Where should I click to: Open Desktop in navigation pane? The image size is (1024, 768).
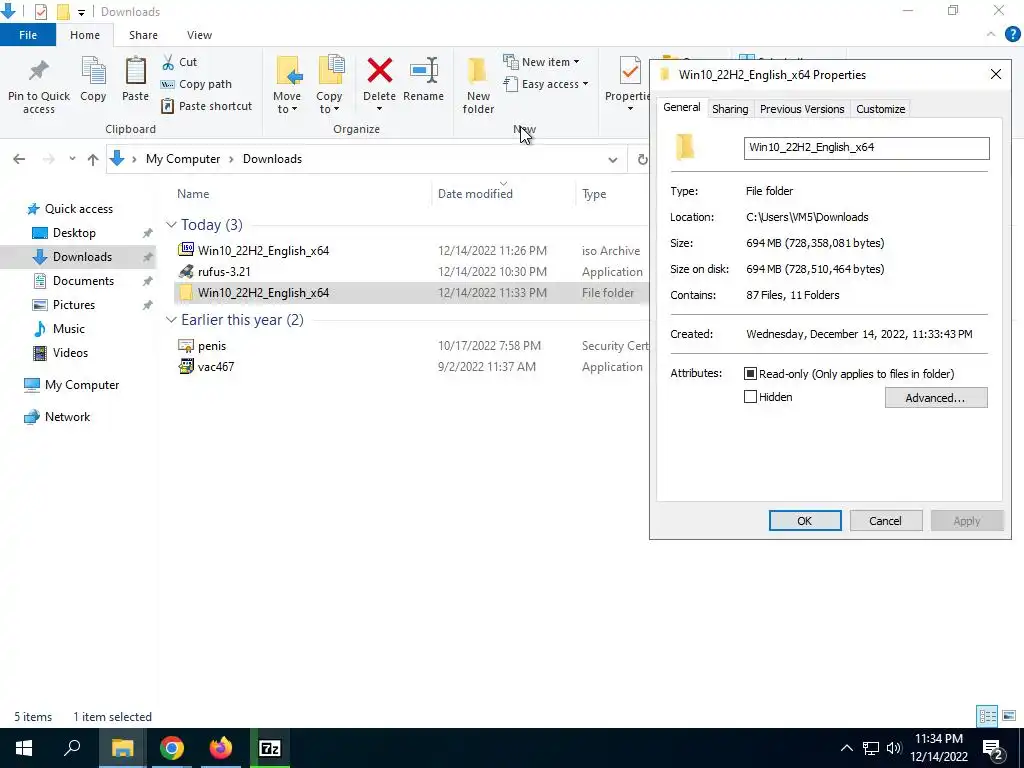pyautogui.click(x=74, y=233)
